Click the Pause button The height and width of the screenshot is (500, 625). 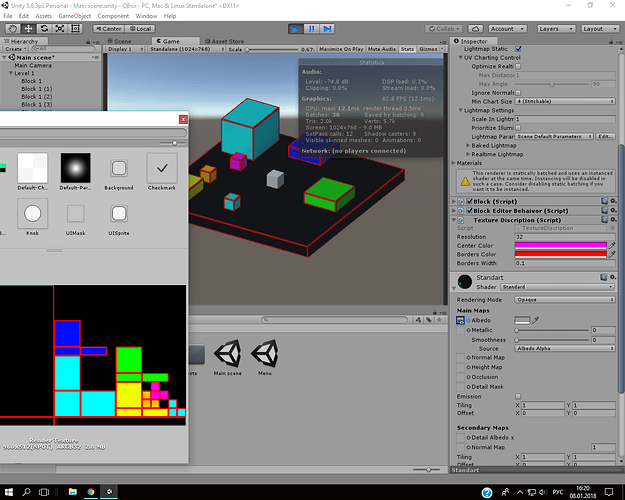pos(311,29)
